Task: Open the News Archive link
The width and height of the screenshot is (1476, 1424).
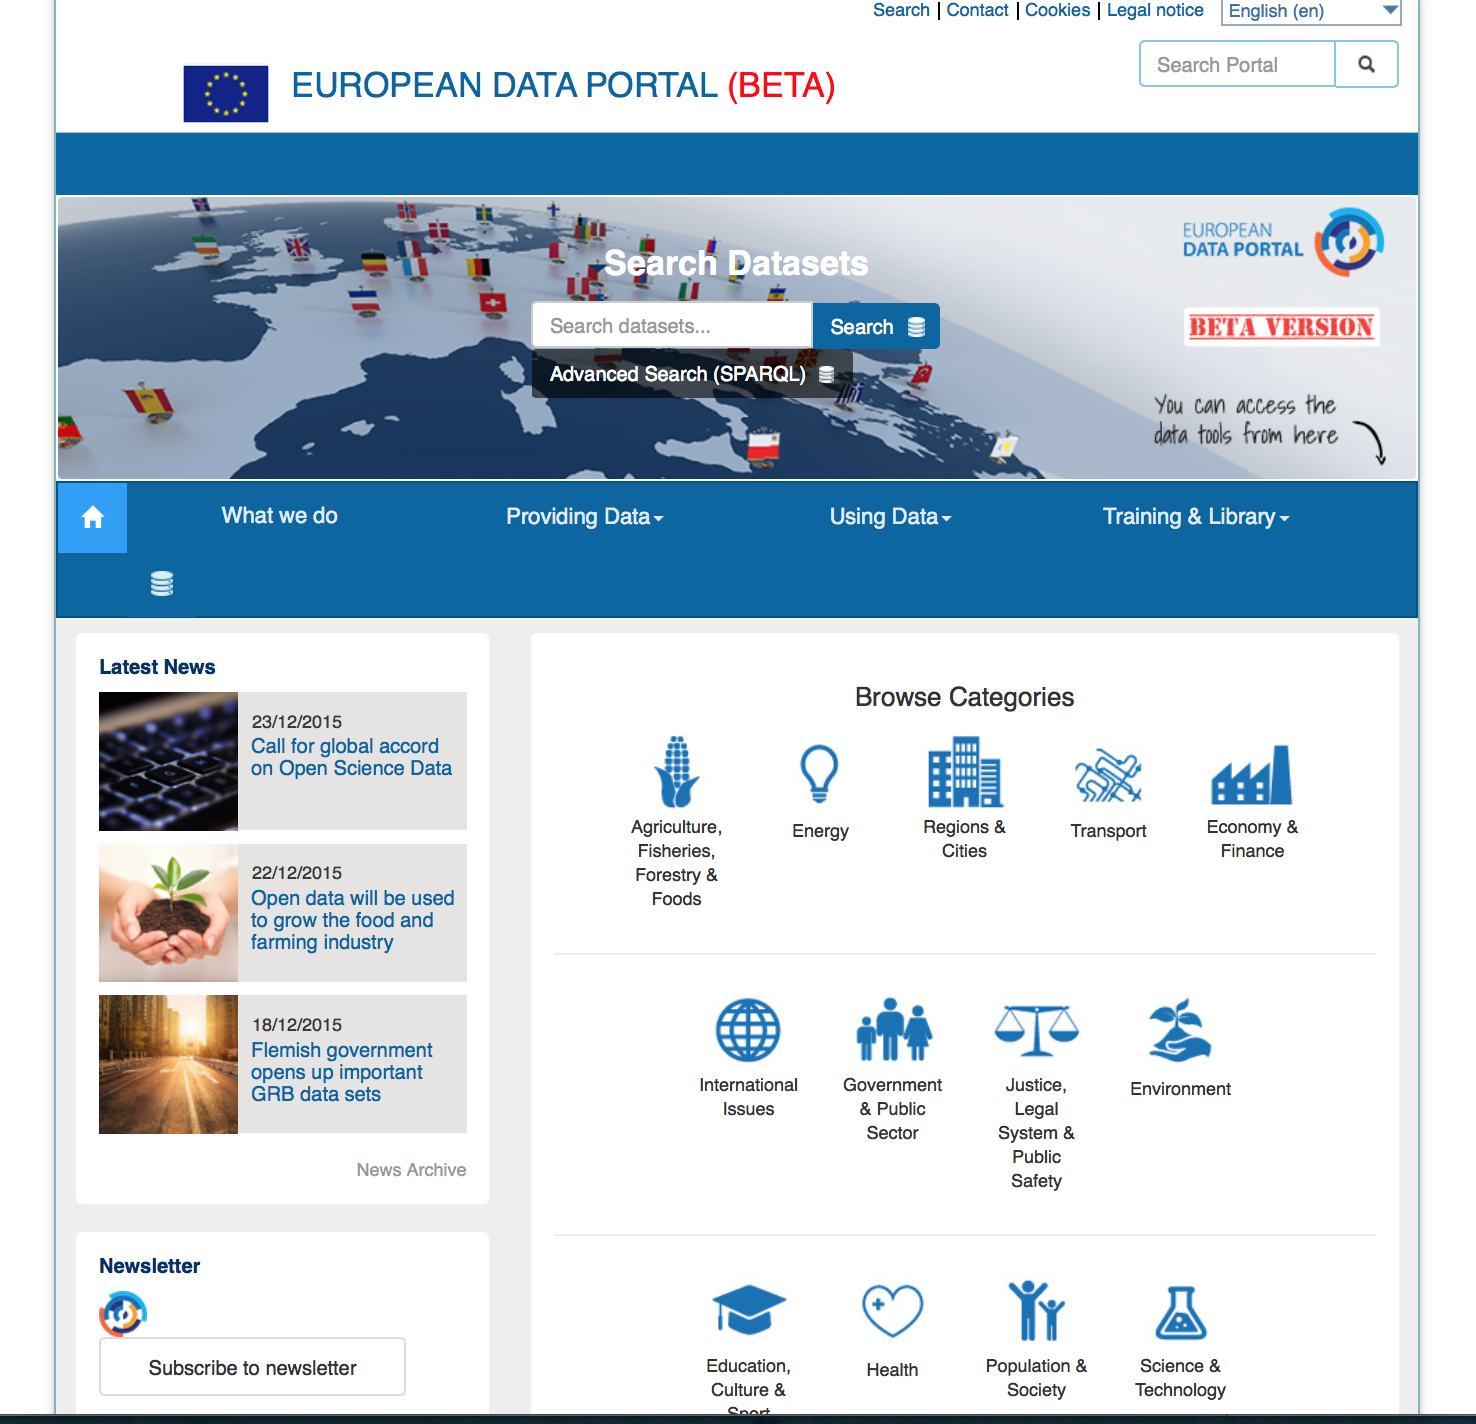Action: 411,1170
